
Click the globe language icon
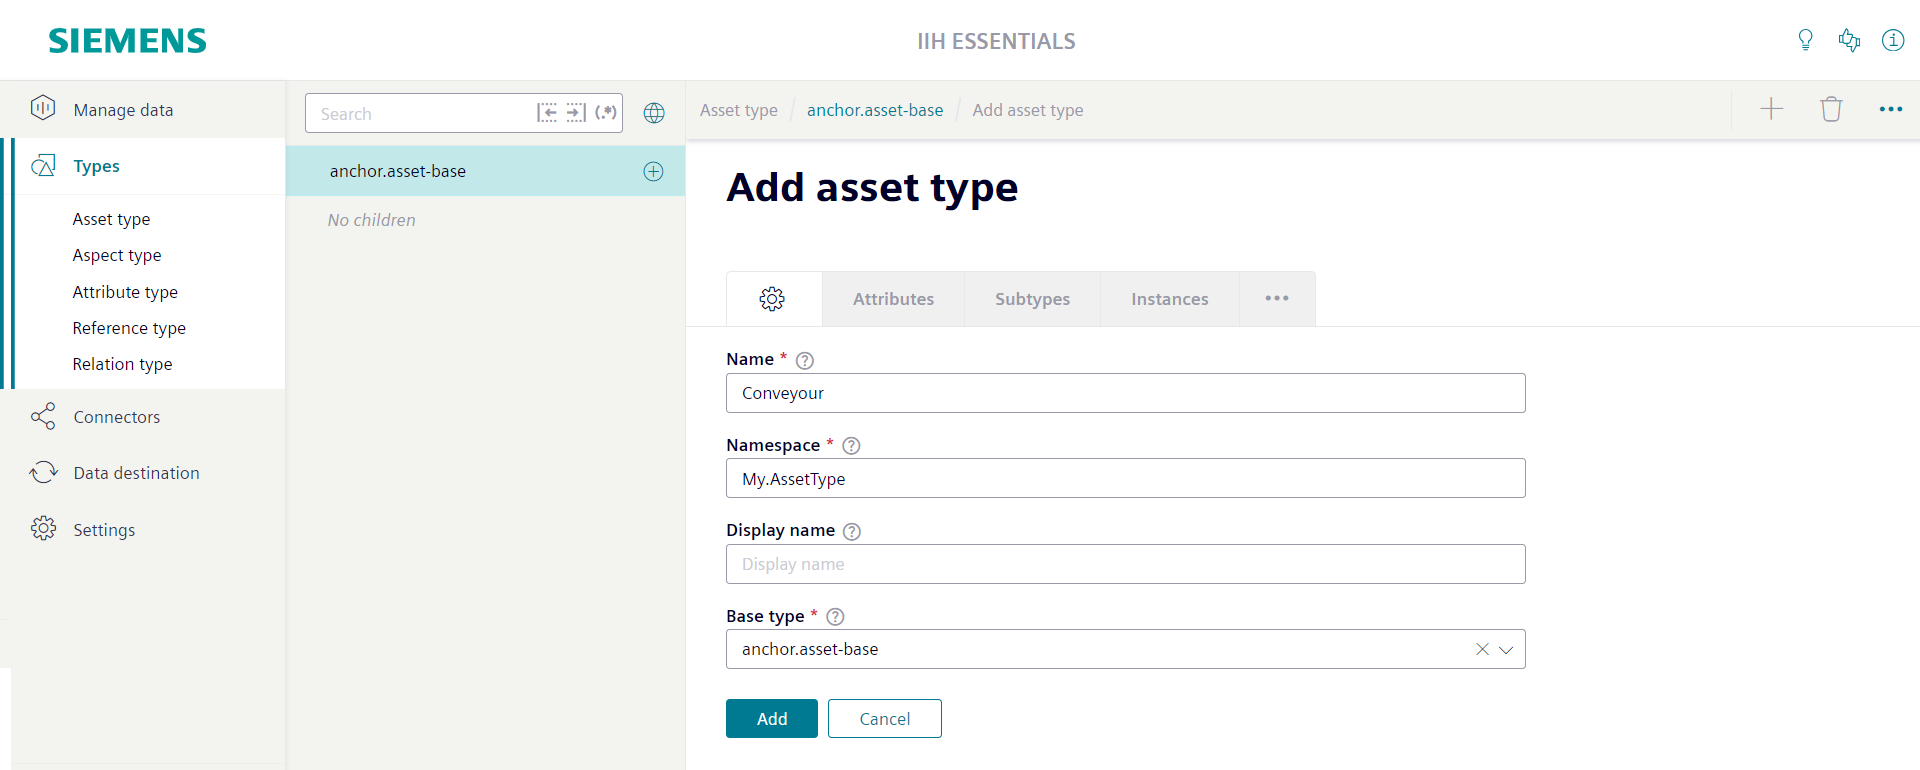[x=654, y=113]
